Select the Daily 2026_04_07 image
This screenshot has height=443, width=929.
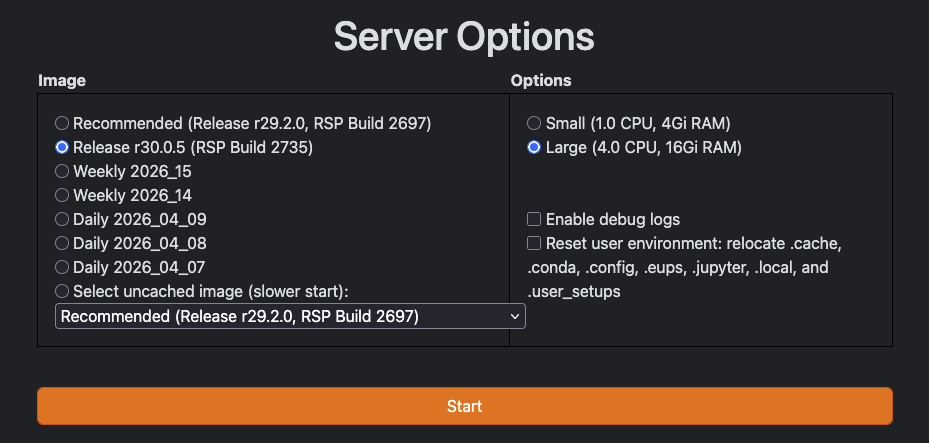coord(62,267)
